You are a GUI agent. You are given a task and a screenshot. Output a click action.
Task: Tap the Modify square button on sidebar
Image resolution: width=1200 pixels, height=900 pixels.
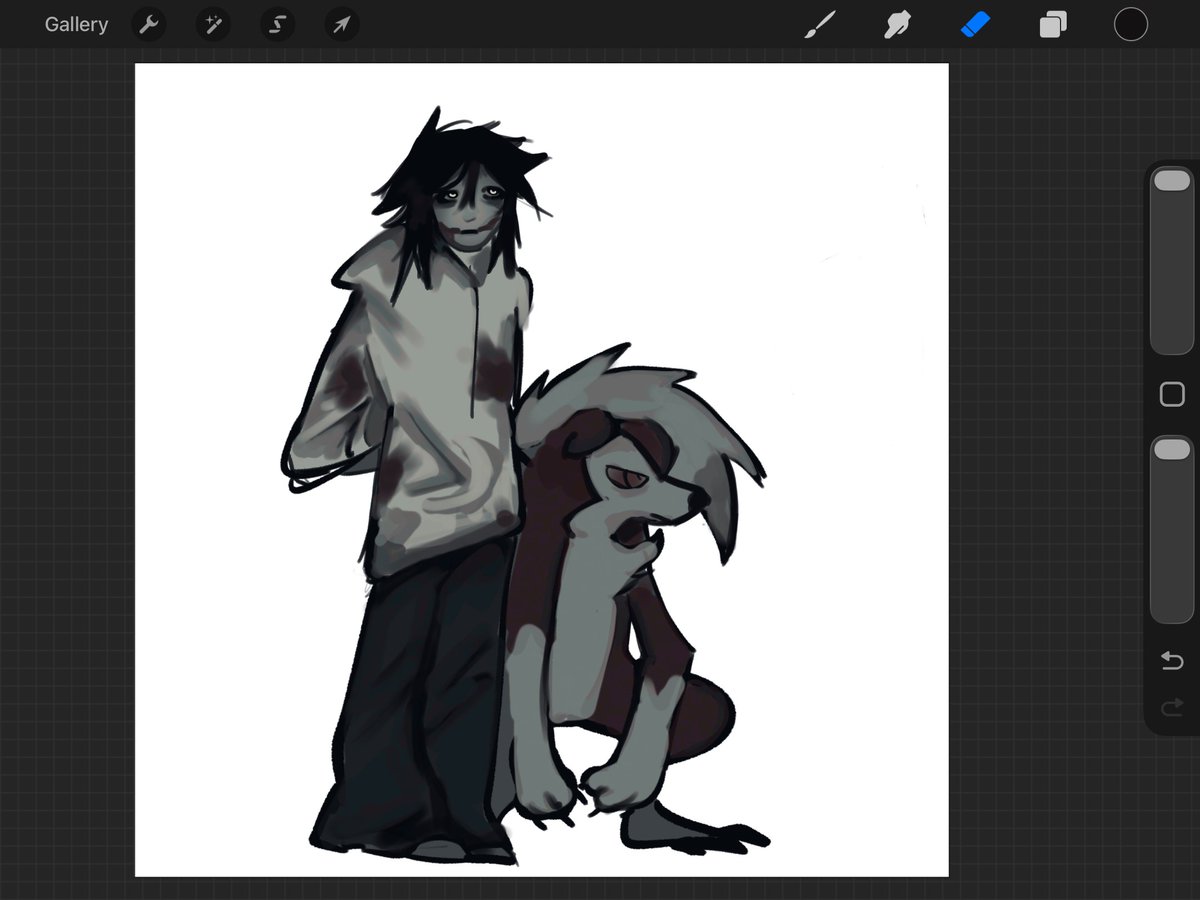tap(1172, 395)
